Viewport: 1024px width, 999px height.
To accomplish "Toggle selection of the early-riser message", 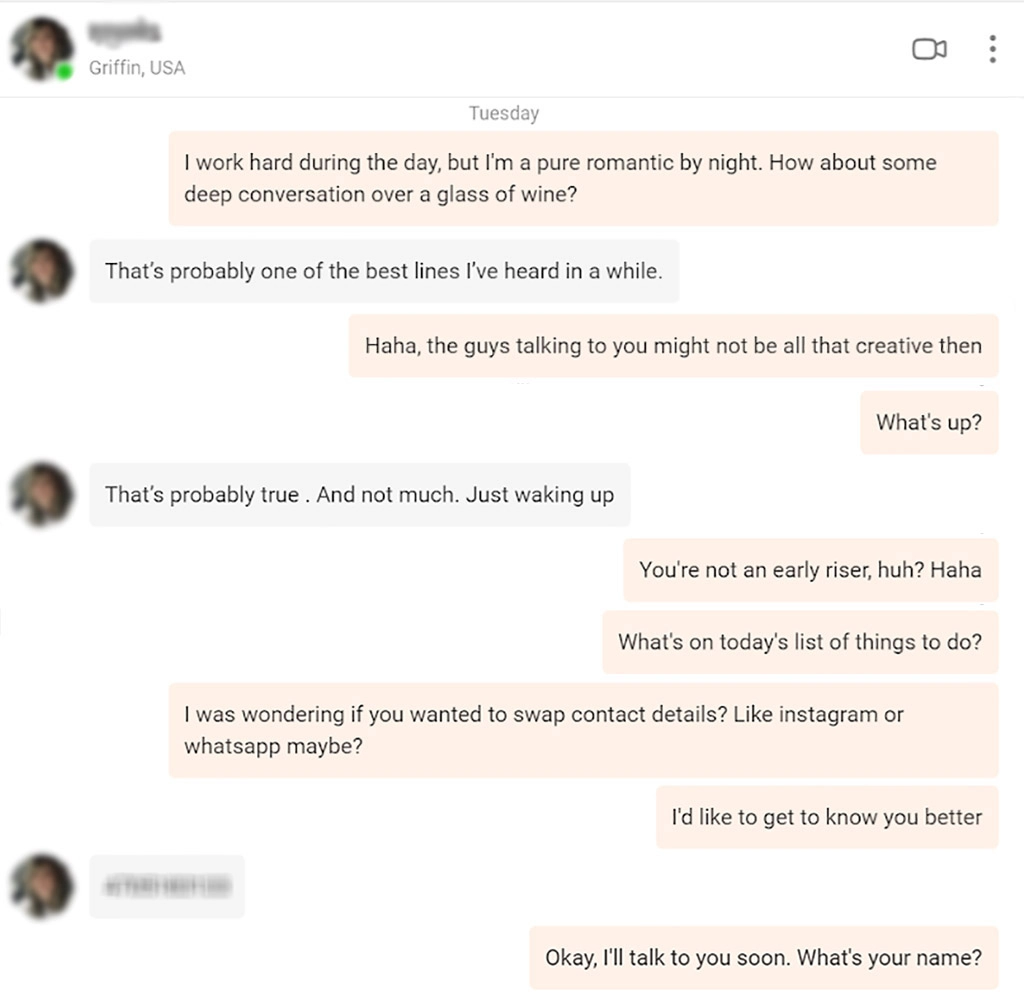I will click(x=809, y=570).
